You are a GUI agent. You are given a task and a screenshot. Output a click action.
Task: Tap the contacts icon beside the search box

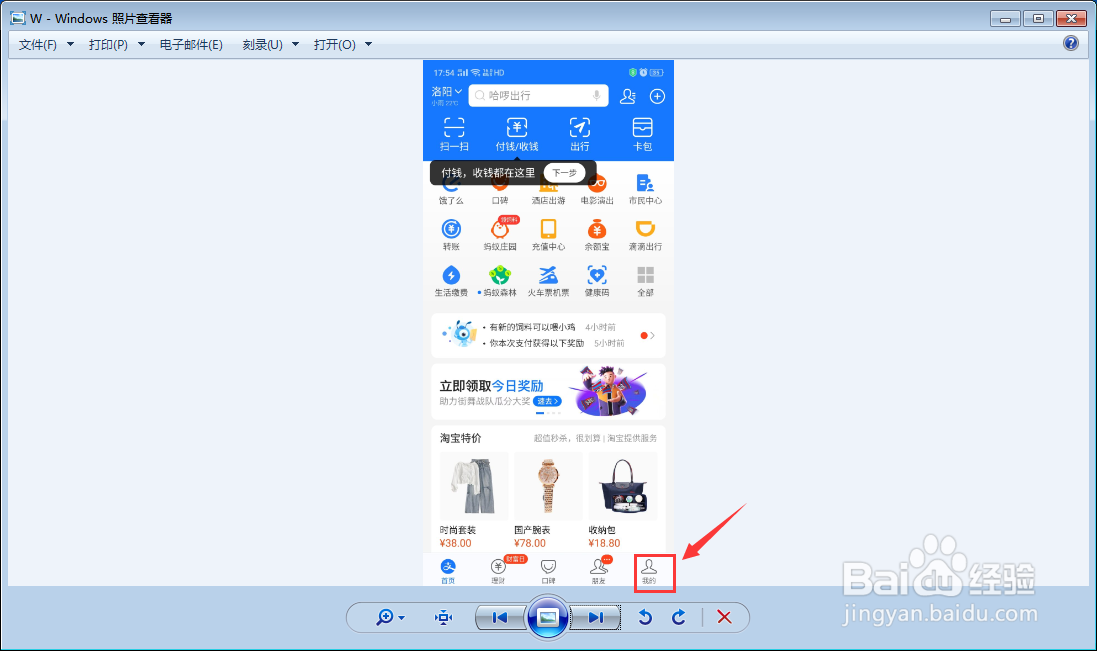(628, 96)
